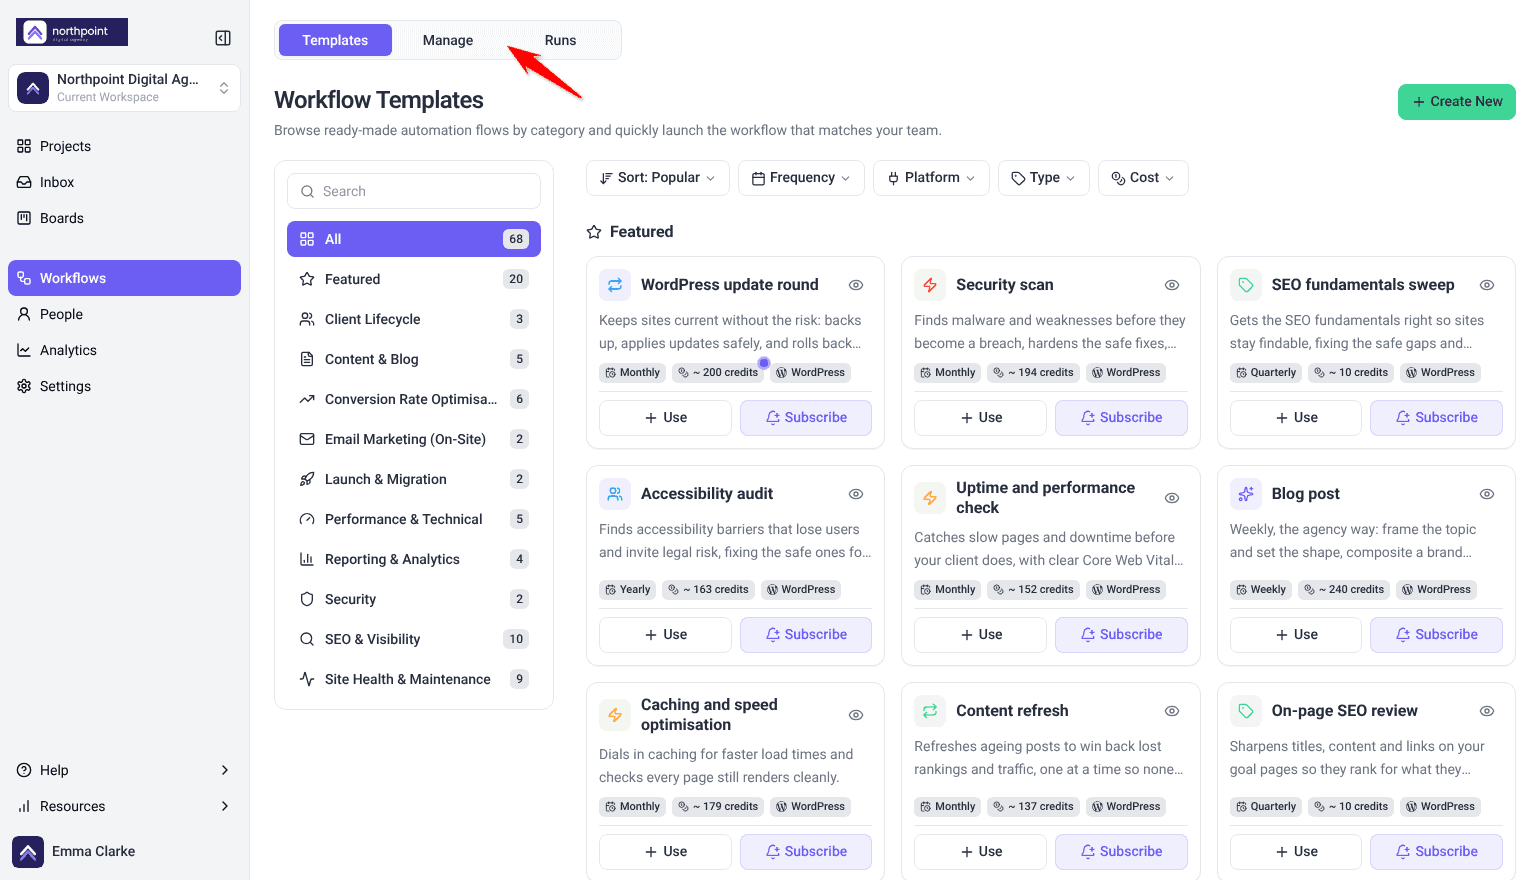Viewport: 1540px width, 880px height.
Task: Click the template Search field
Action: (x=414, y=191)
